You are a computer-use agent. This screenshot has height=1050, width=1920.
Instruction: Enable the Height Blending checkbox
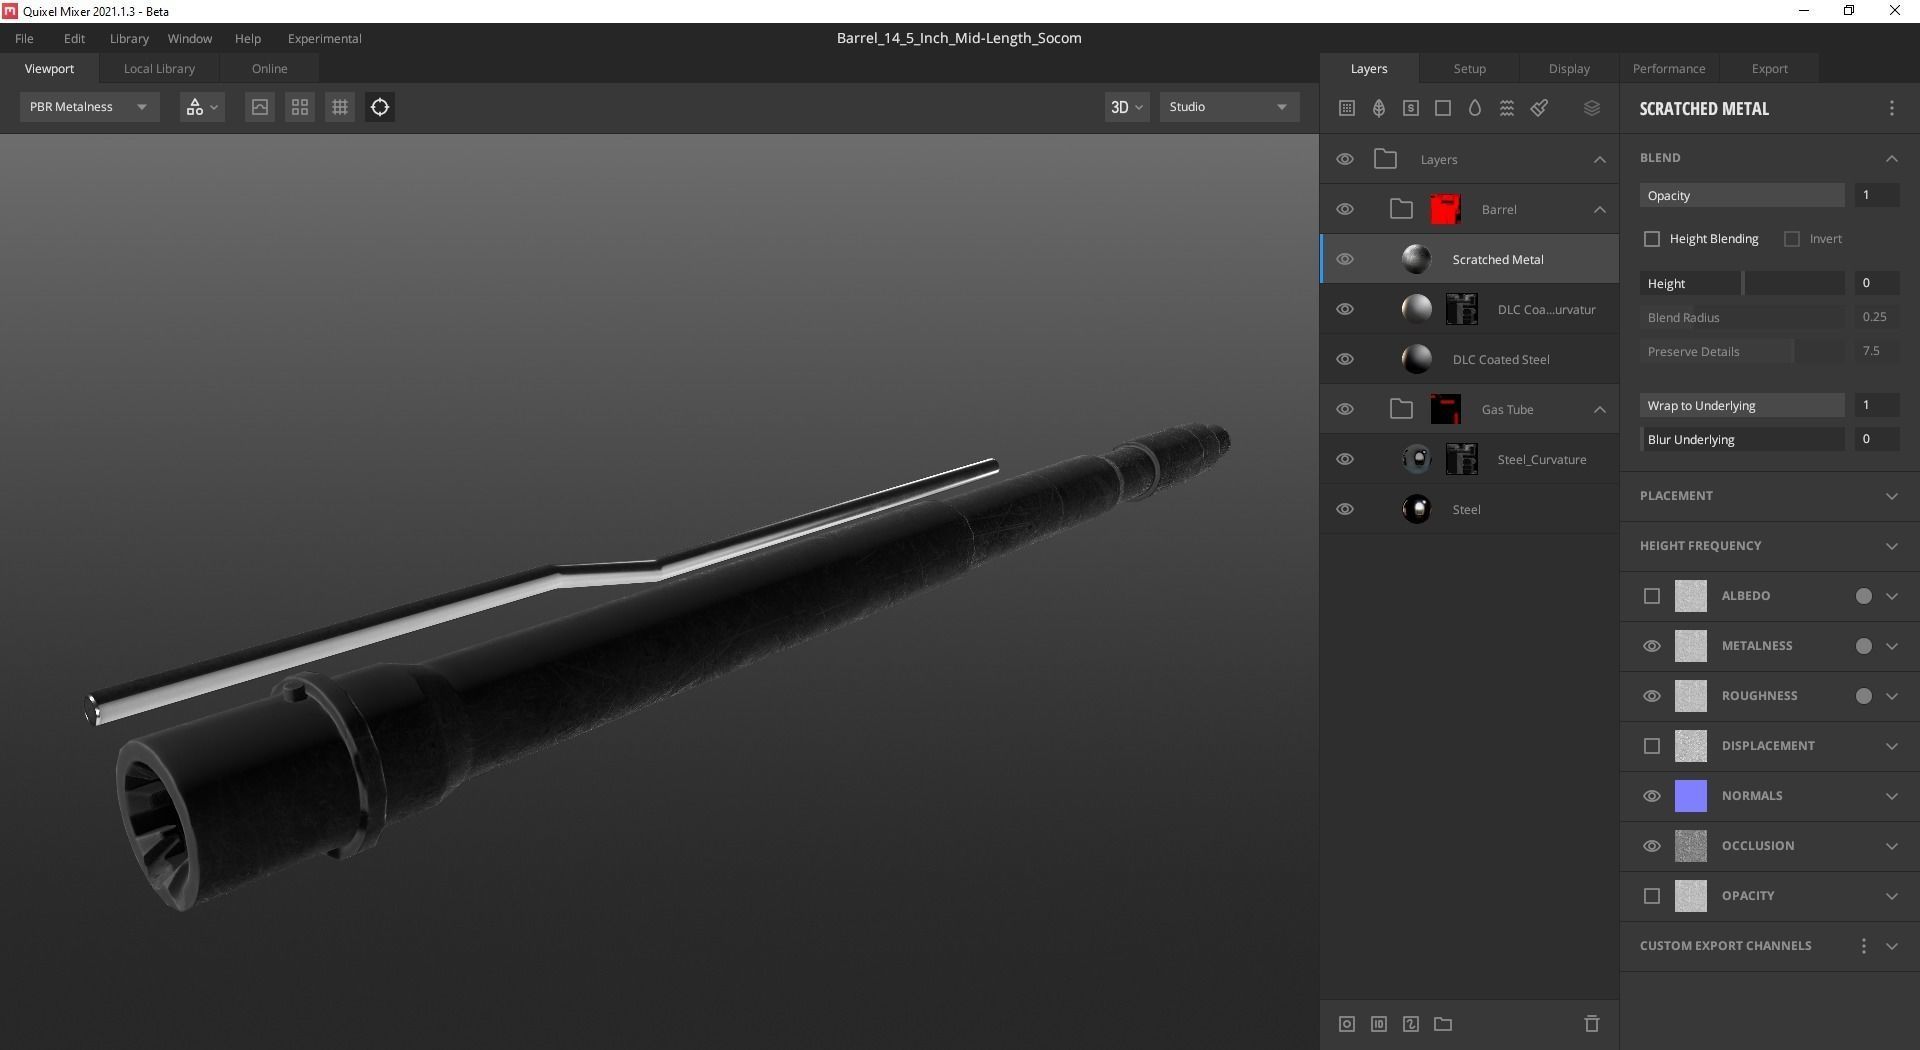tap(1651, 238)
